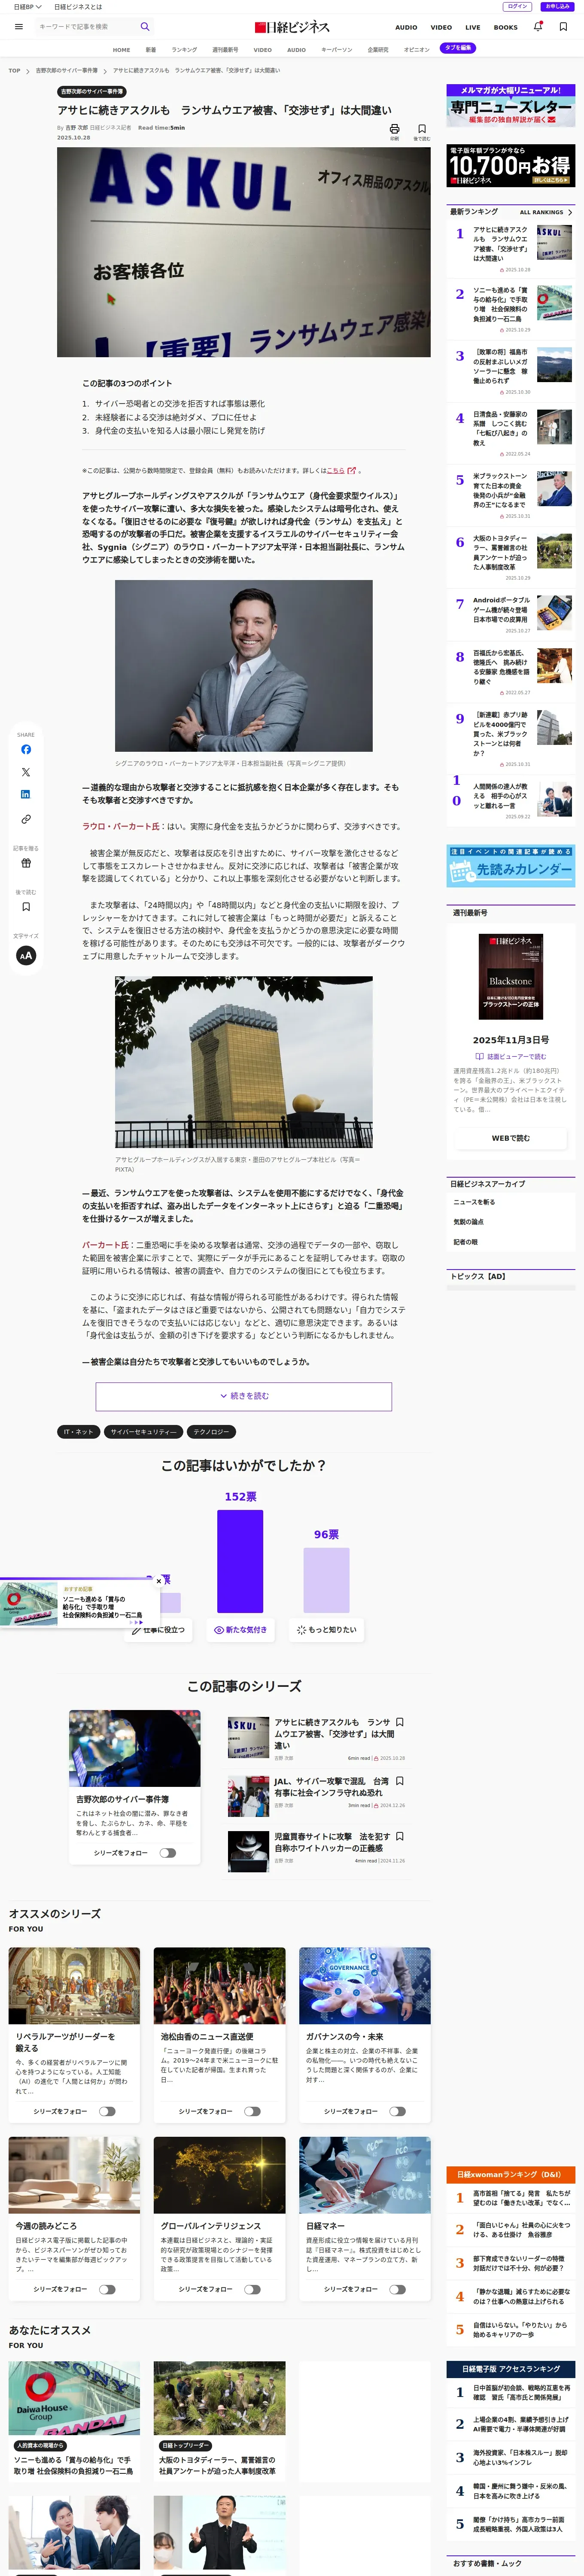
Task: Toggle follow for ガバナンスの今・未来
Action: click(397, 2111)
